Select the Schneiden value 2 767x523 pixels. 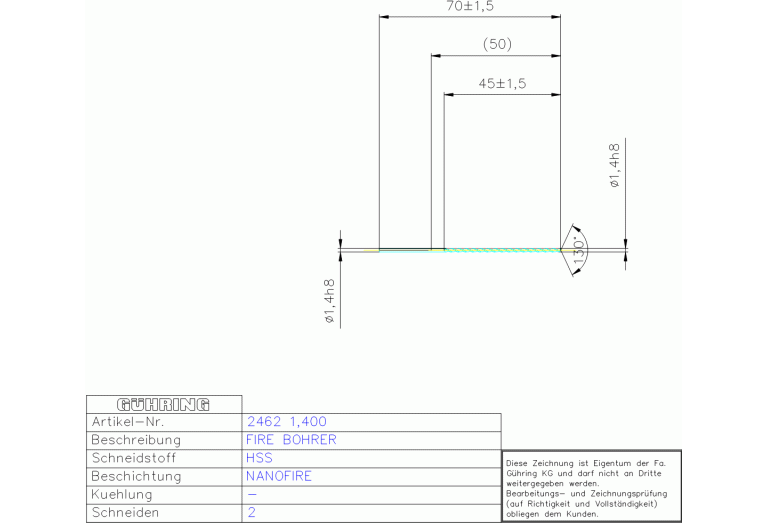pyautogui.click(x=251, y=513)
